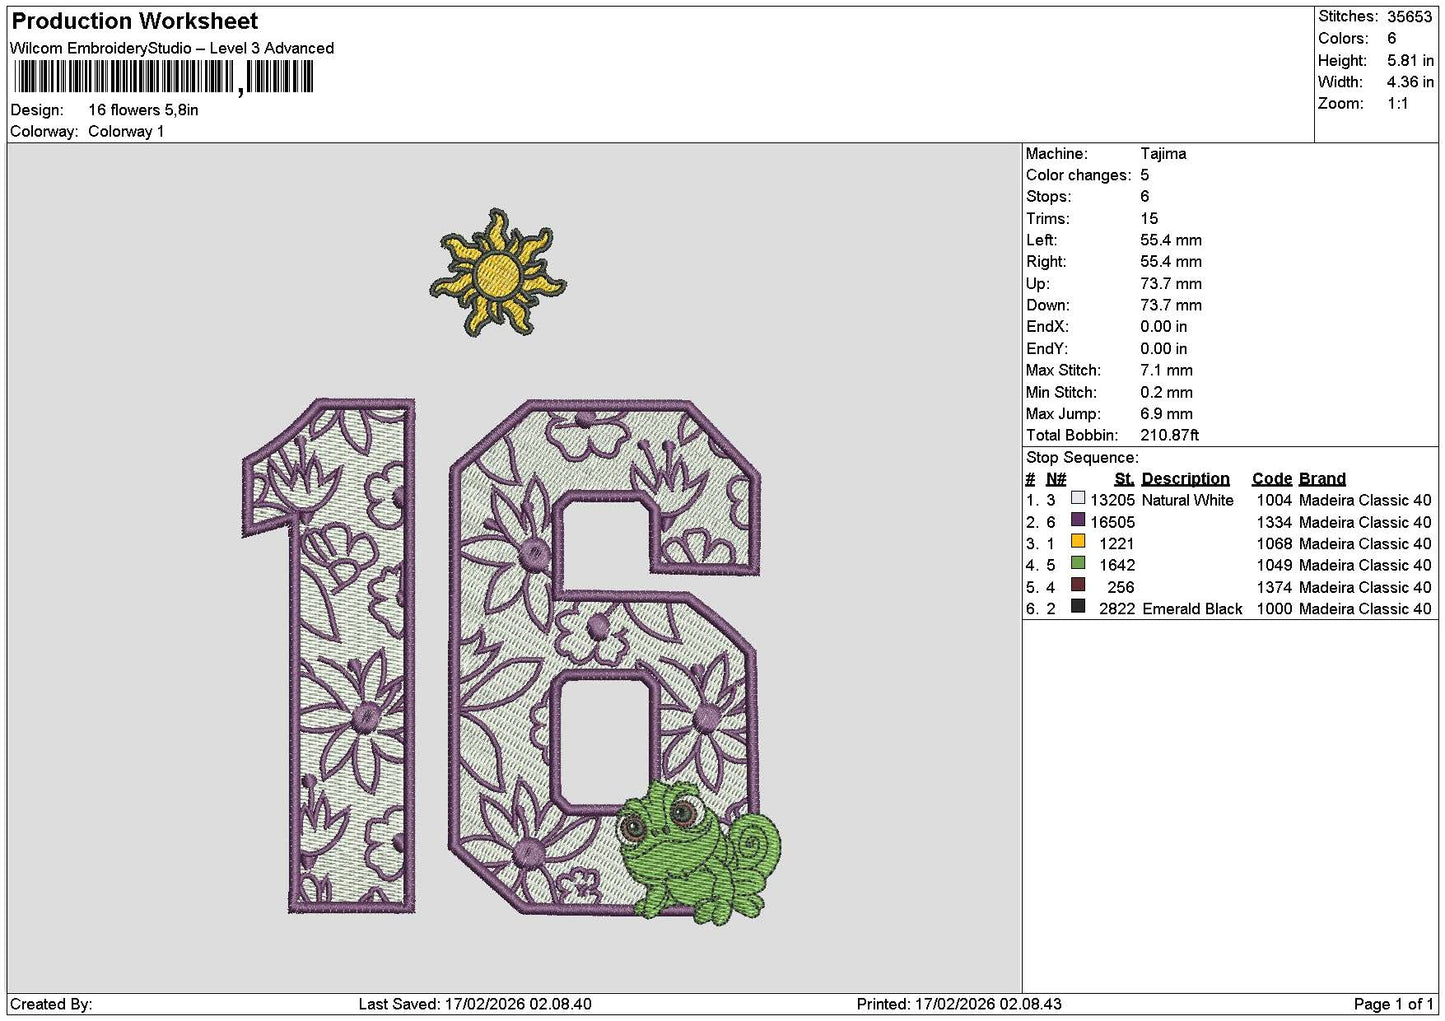Click thread code 1334
This screenshot has width=1445, height=1021.
1274,522
